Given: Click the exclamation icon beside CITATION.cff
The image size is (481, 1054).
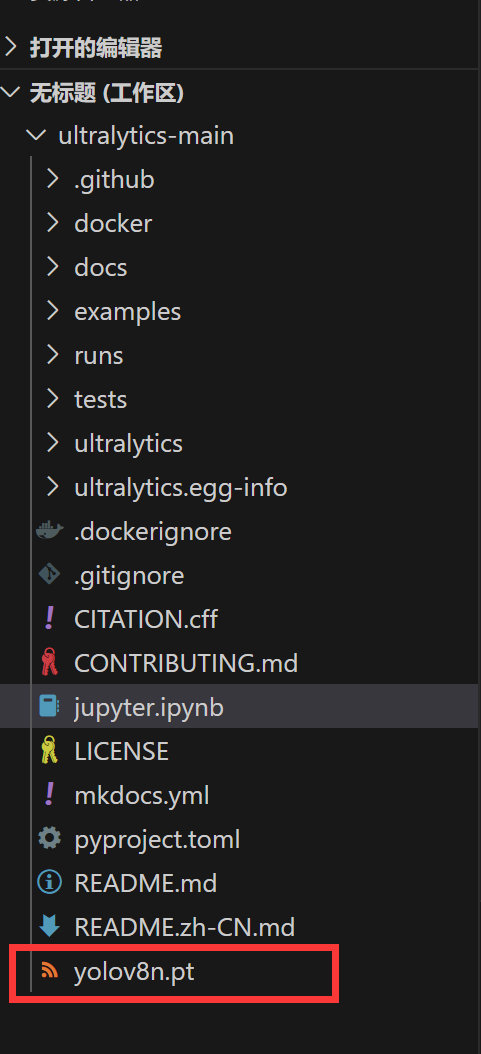Looking at the screenshot, I should click(49, 618).
